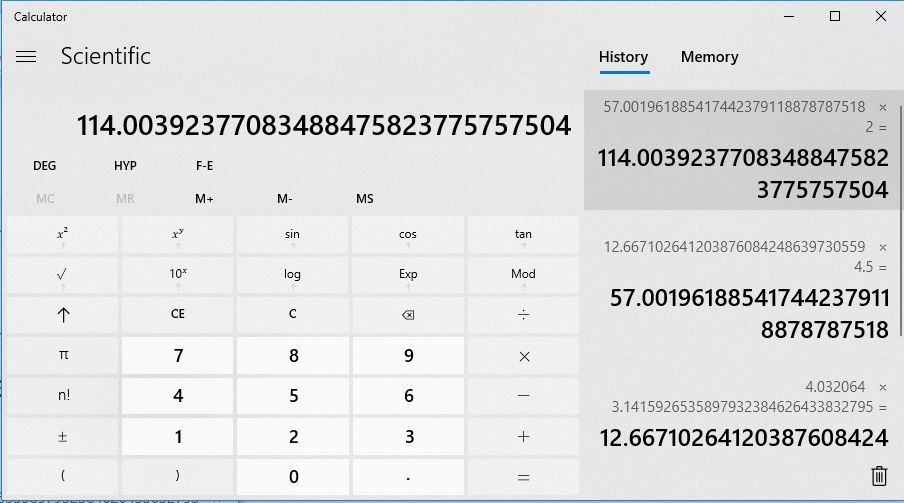Click the MS memory store button

coord(364,199)
